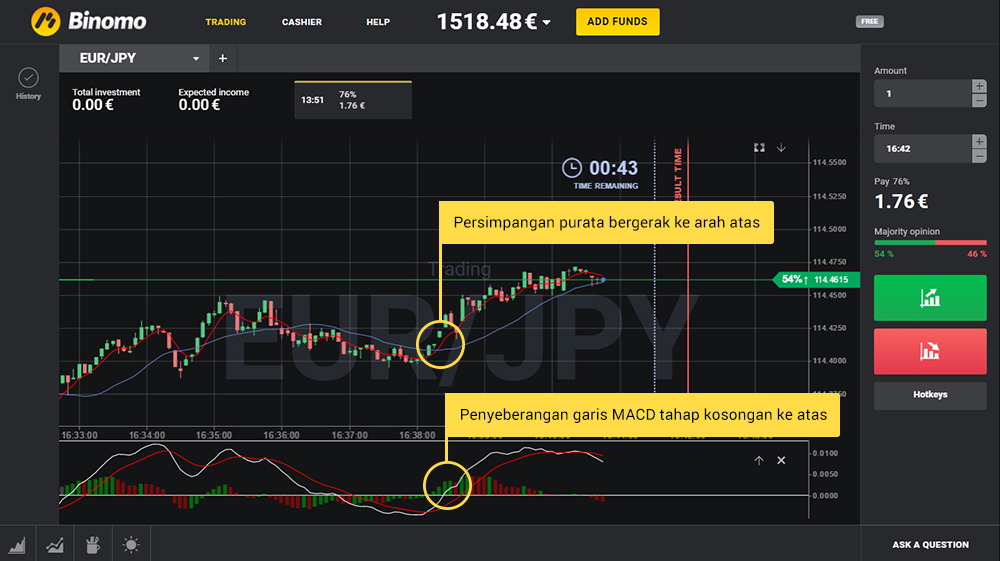Open Hotkeys settings

pyautogui.click(x=930, y=395)
